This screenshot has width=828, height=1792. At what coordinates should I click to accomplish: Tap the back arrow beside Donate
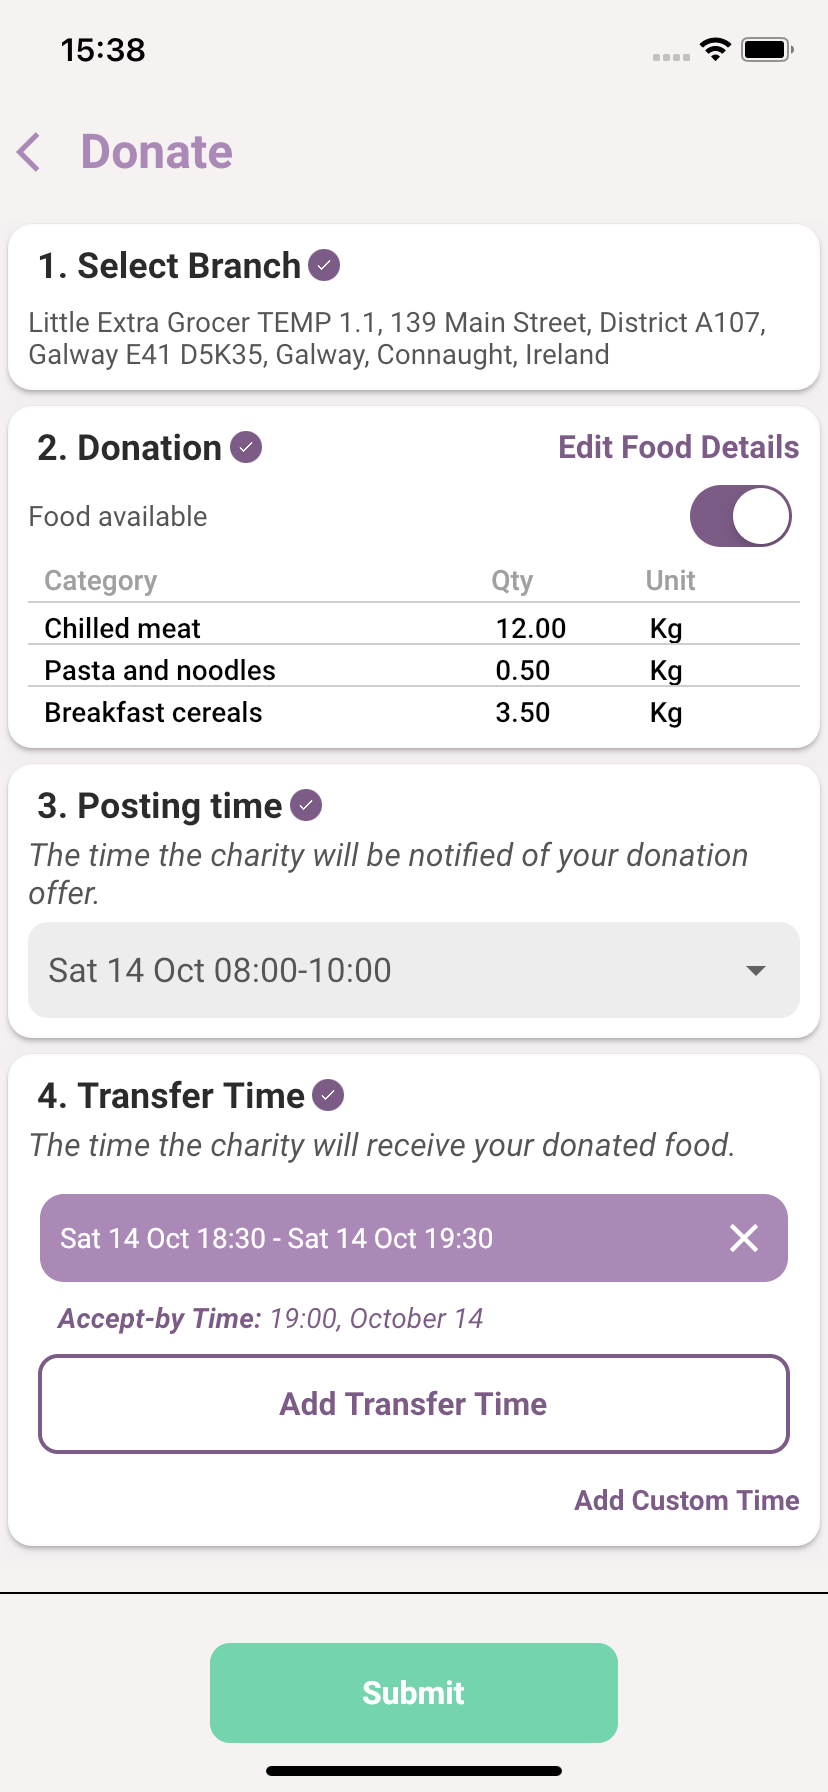[30, 152]
